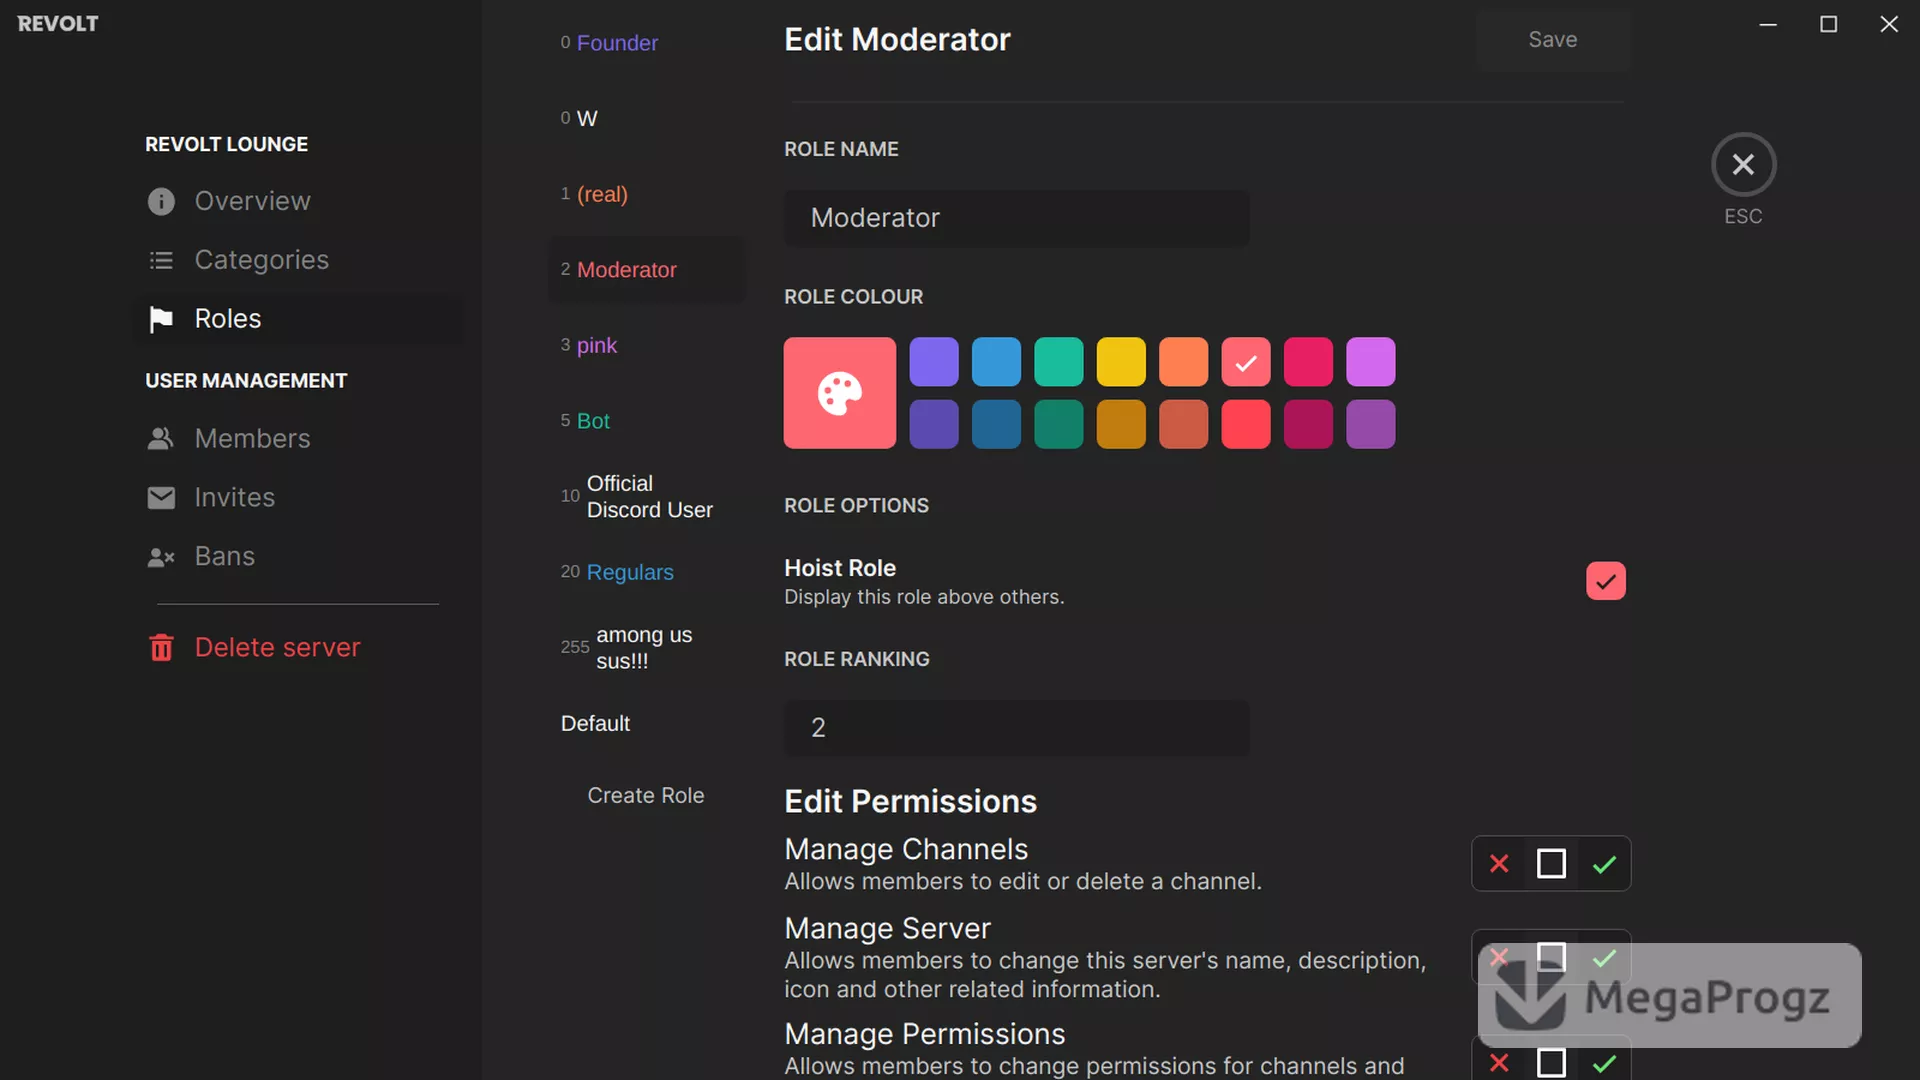Choose the burnt orange colour swatch

pos(1184,424)
